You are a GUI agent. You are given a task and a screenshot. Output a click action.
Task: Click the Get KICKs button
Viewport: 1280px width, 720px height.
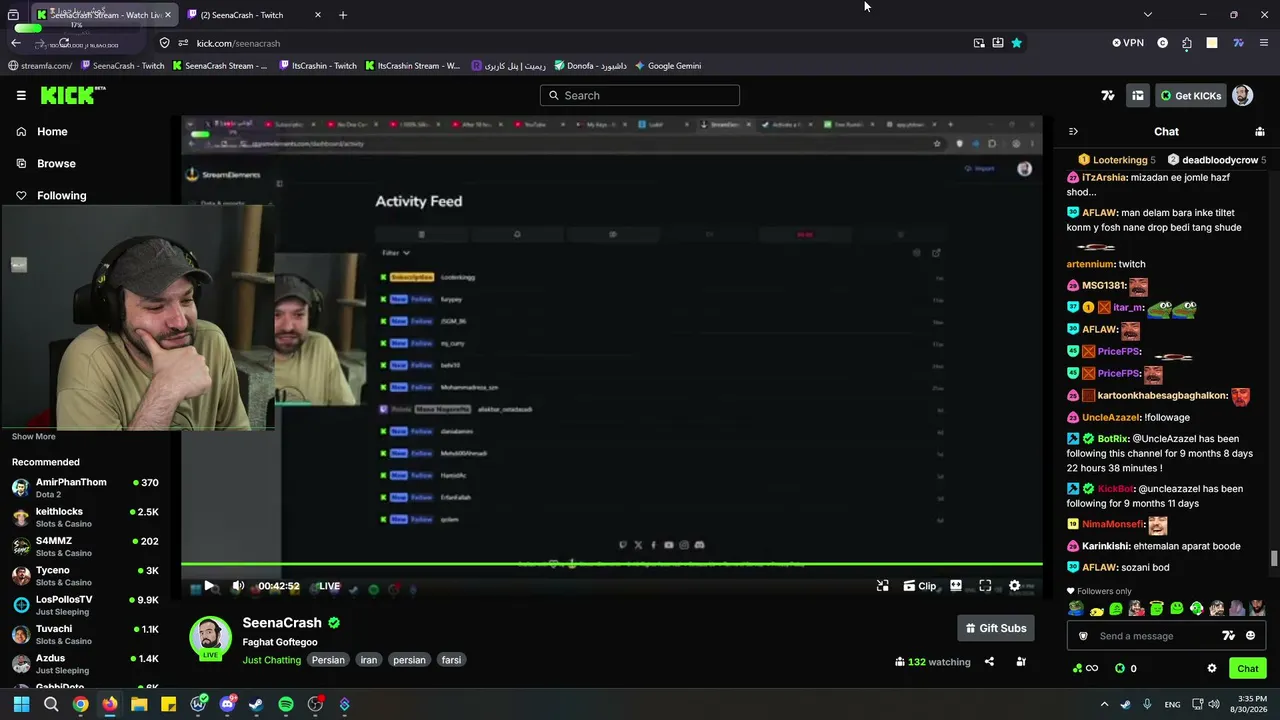tap(1191, 96)
